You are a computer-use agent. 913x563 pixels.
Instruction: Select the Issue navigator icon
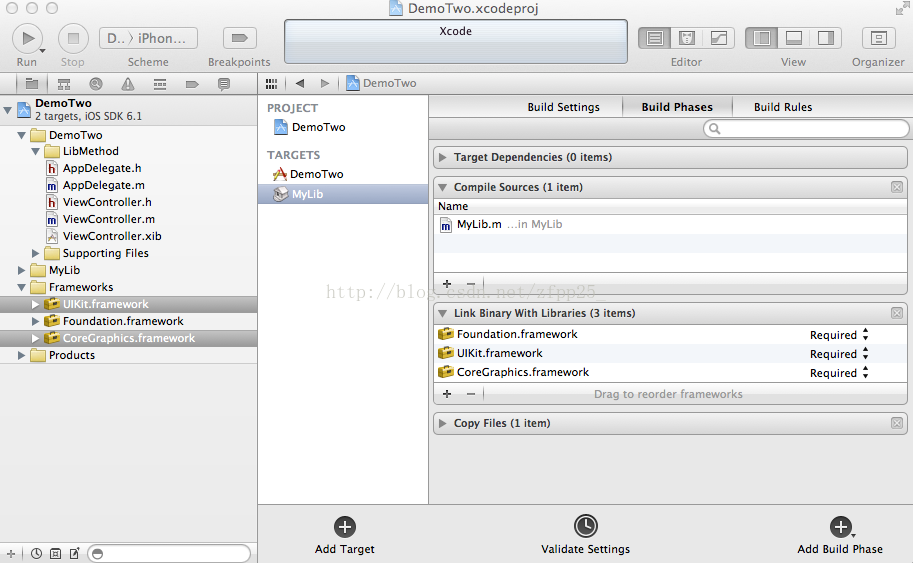click(x=128, y=84)
